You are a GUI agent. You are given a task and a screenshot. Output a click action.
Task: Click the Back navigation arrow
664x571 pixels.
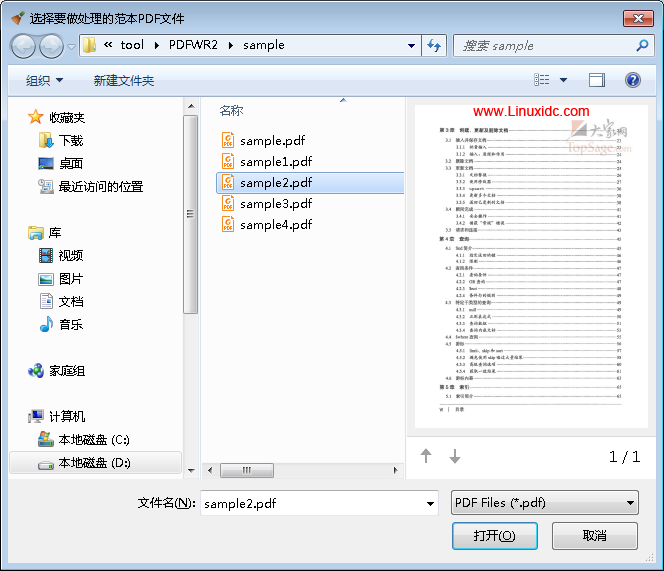point(23,46)
